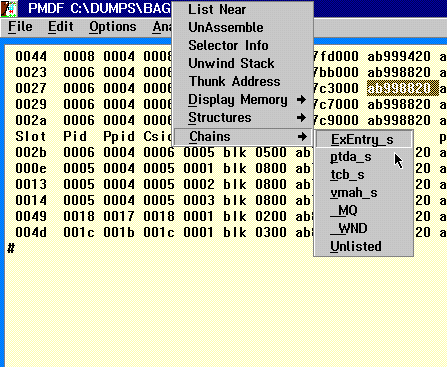Click value 0200 in slot 0049 row
The height and width of the screenshot is (367, 447).
click(271, 216)
